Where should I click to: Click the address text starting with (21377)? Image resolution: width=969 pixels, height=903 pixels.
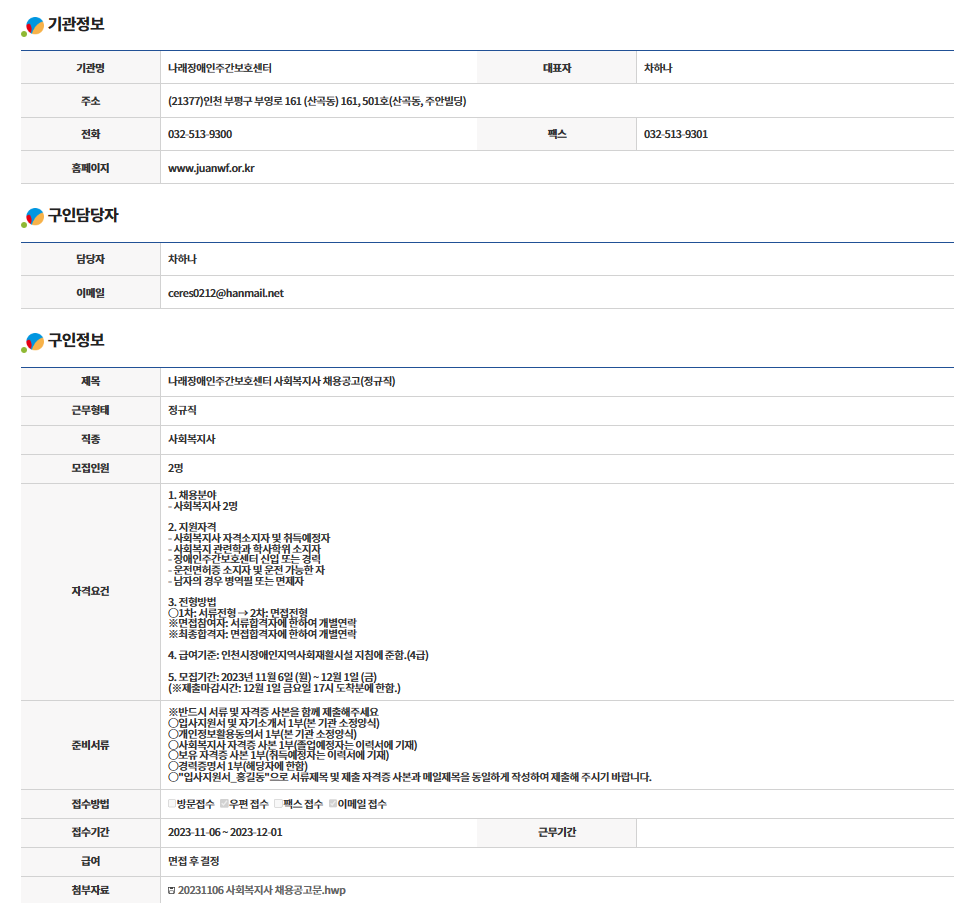[x=317, y=101]
